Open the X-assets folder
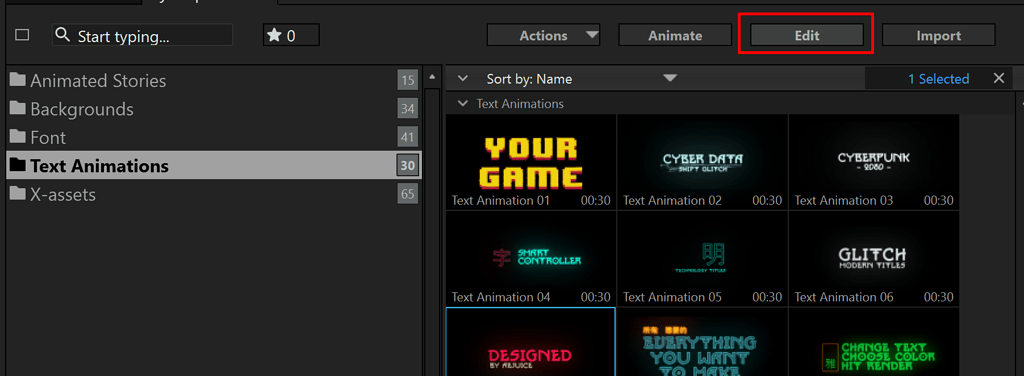 coord(214,195)
